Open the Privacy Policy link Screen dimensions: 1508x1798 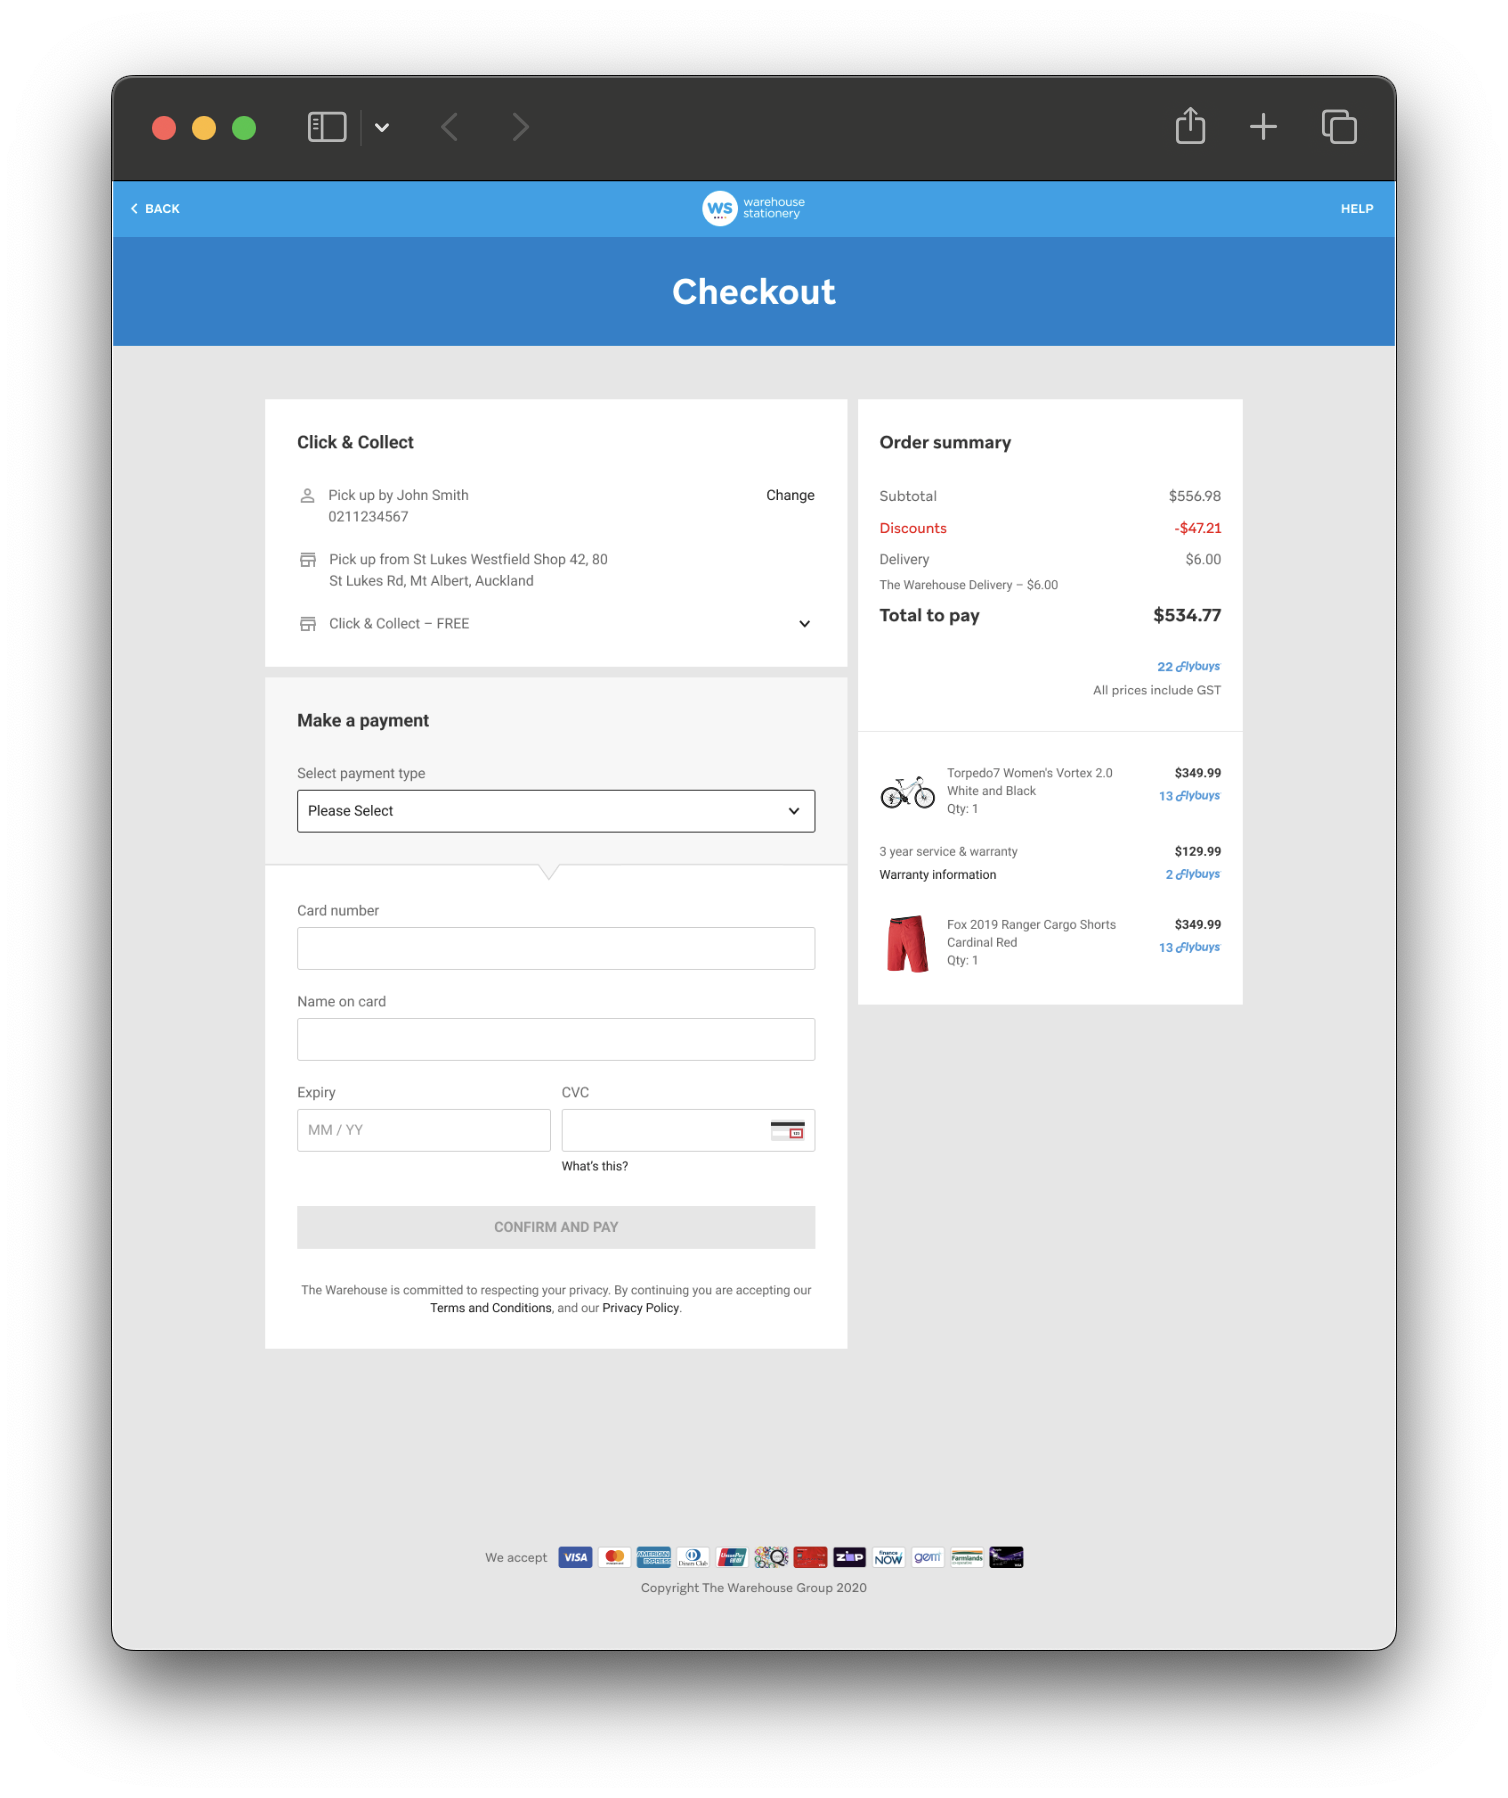641,1308
